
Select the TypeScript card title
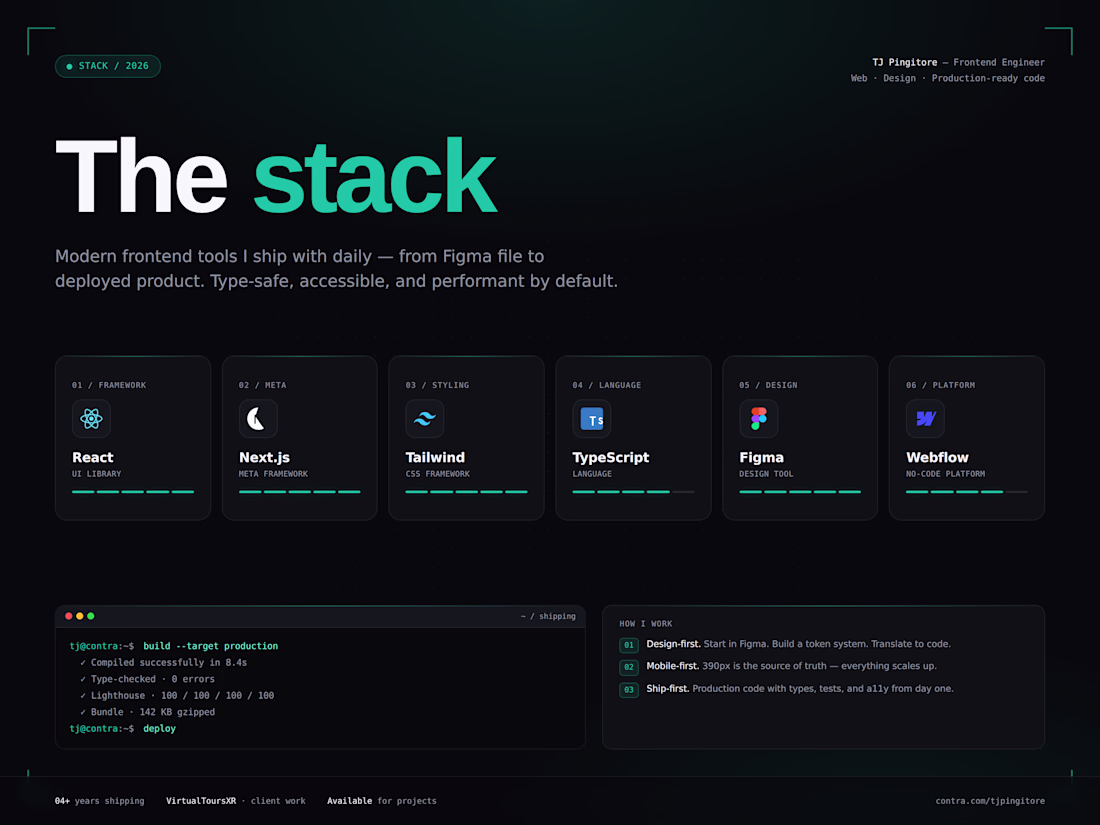(x=610, y=458)
